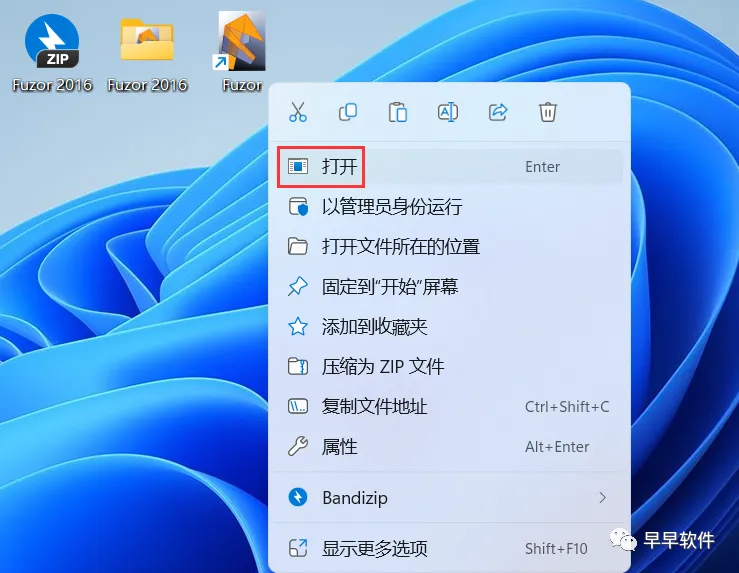Click the Delete trash can icon
Viewport: 739px width, 573px height.
[x=548, y=112]
